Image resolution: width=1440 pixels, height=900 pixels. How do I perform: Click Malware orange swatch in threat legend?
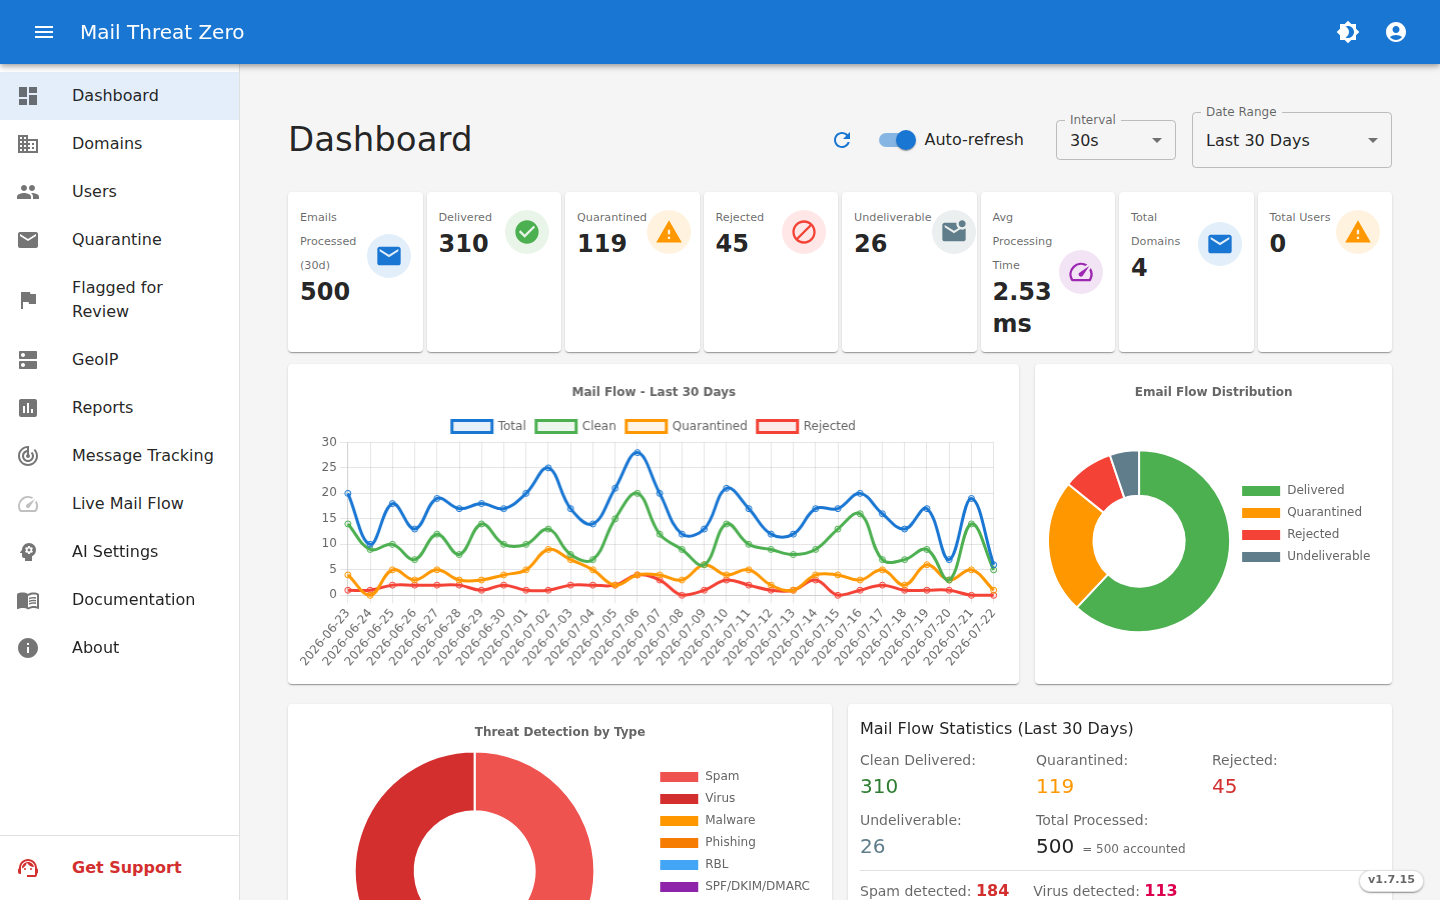(x=679, y=820)
